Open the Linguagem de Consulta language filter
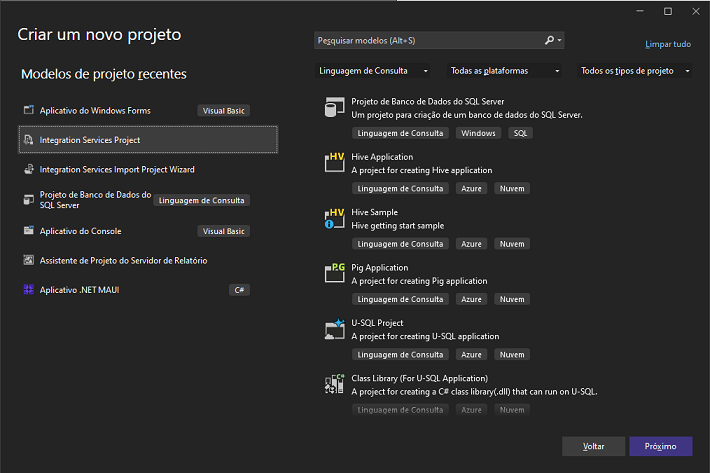The width and height of the screenshot is (710, 473). 373,71
